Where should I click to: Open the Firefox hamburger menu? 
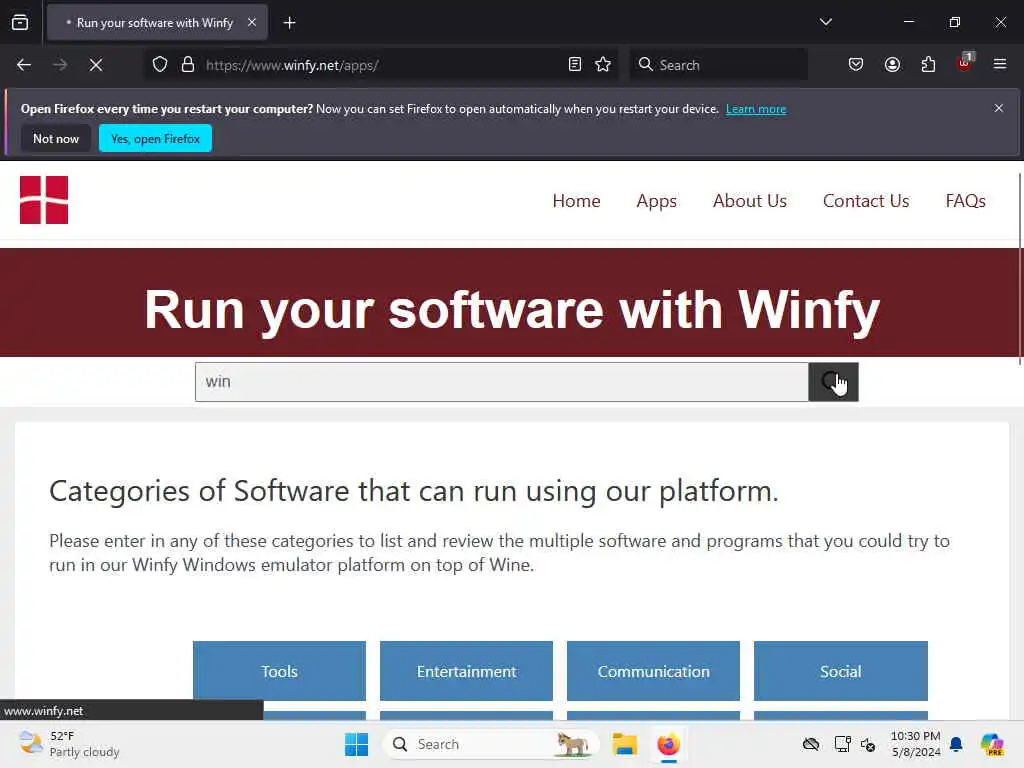pyautogui.click(x=1000, y=65)
